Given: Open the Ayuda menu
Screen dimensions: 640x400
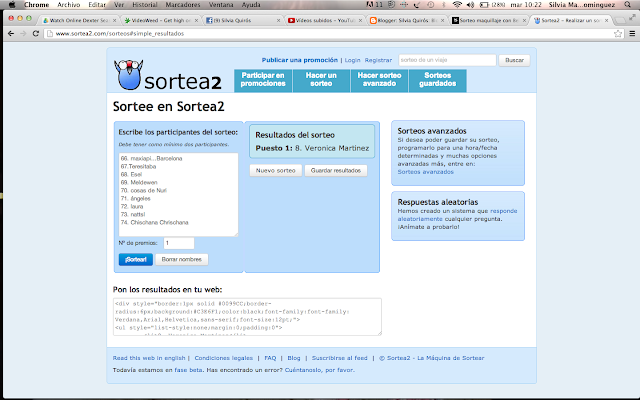Looking at the screenshot, I should 251,4.
